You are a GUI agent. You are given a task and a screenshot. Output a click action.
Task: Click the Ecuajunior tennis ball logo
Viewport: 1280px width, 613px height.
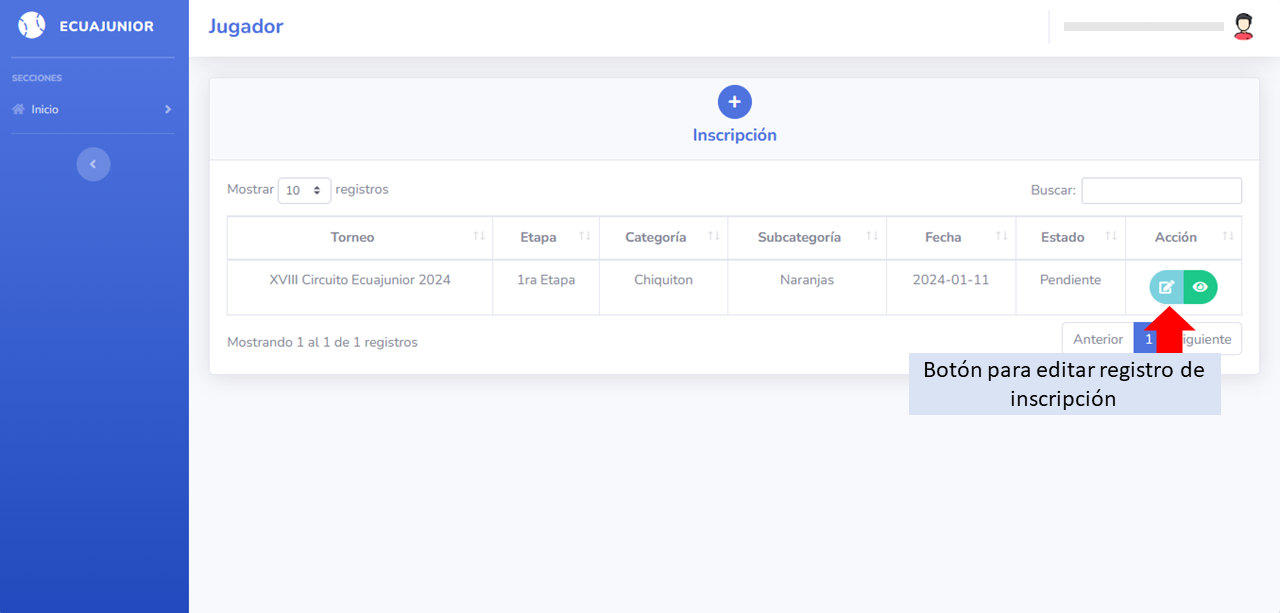click(32, 26)
